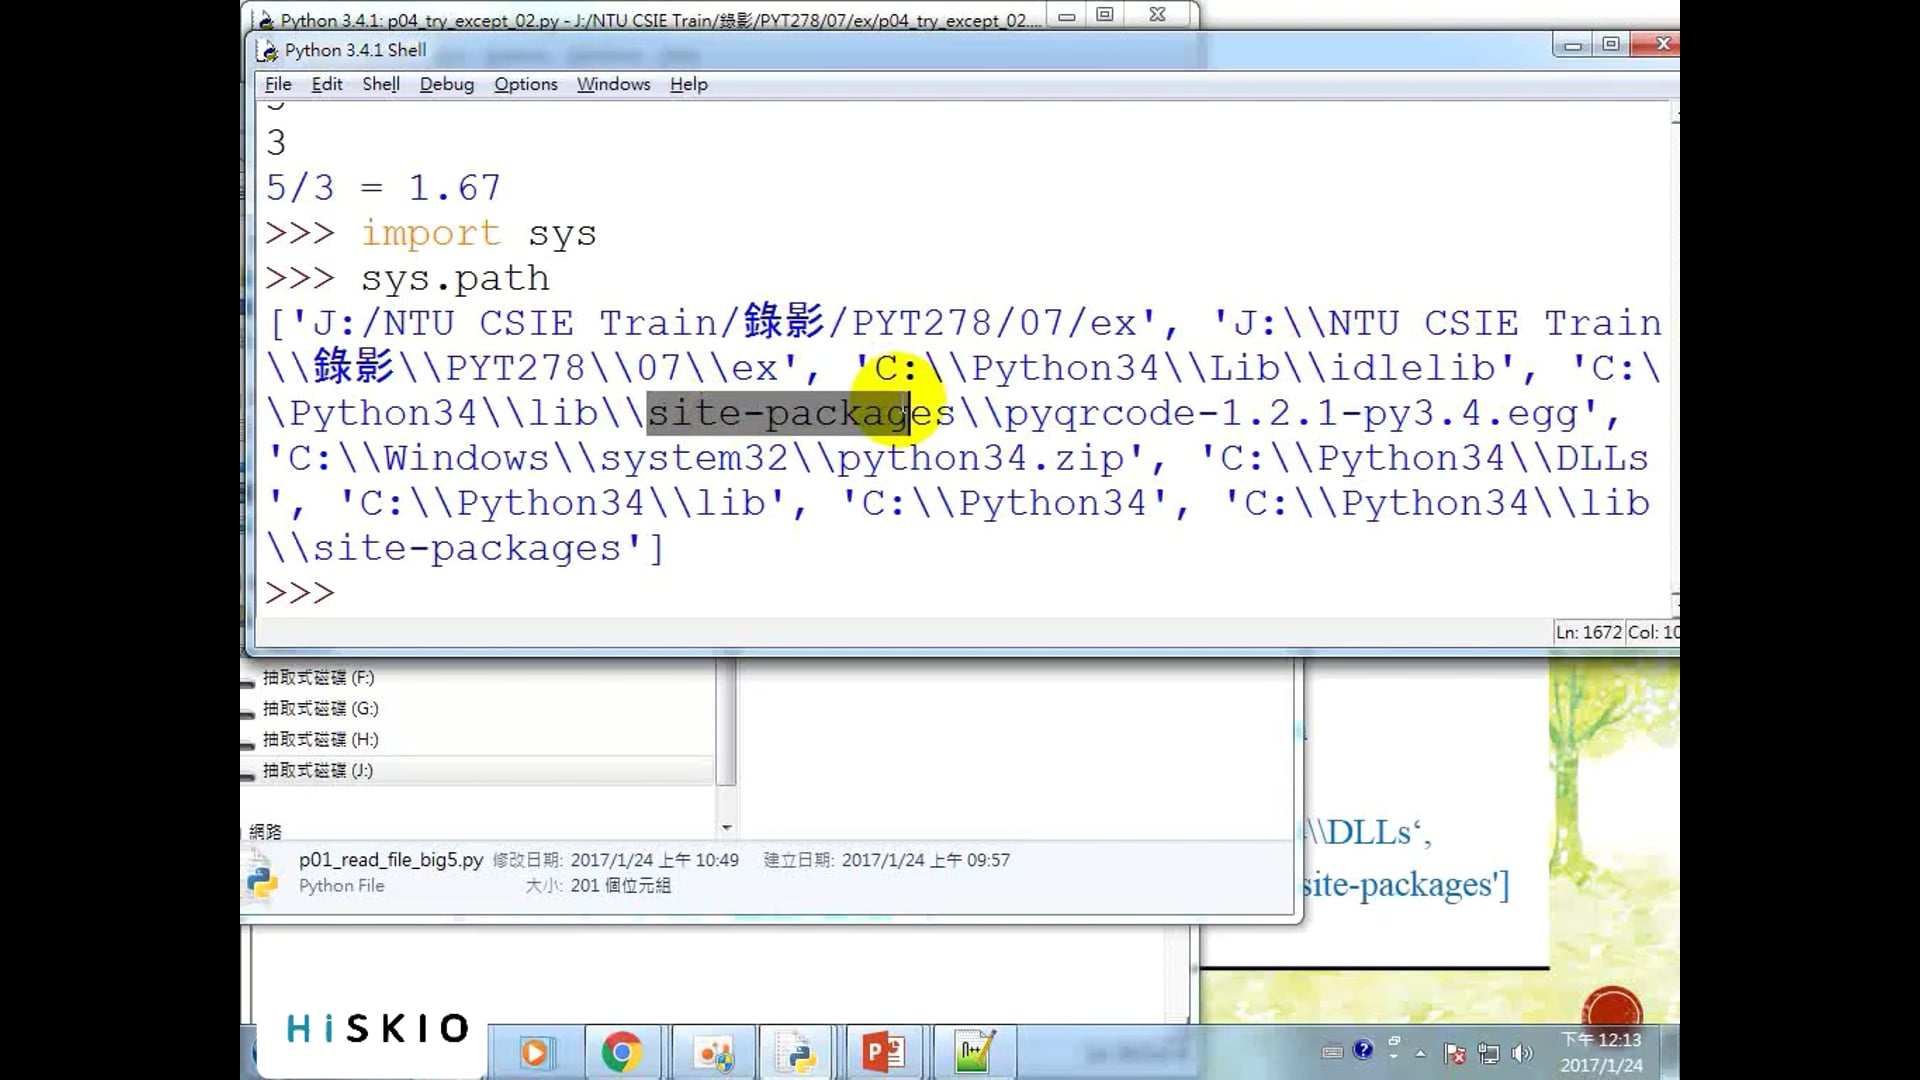1920x1080 pixels.
Task: Open the Action Center flag icon
Action: pyautogui.click(x=1455, y=1053)
